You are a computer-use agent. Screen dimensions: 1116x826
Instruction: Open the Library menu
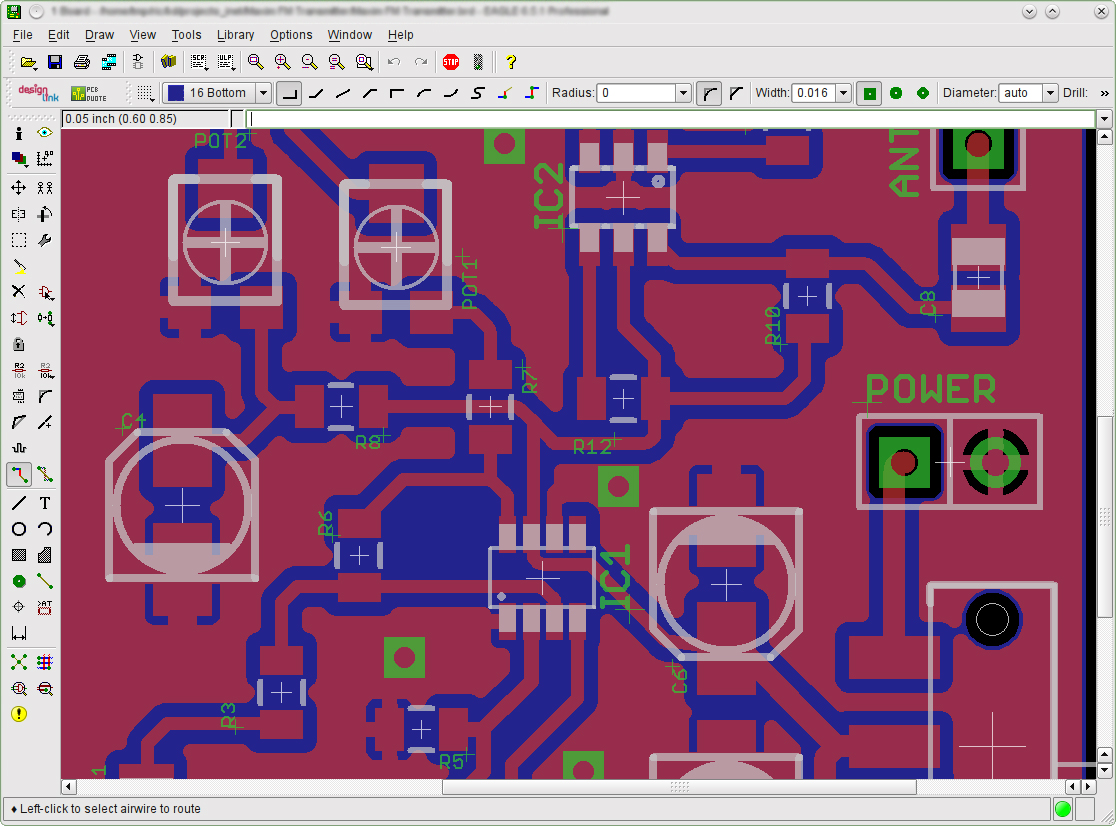[x=235, y=34]
